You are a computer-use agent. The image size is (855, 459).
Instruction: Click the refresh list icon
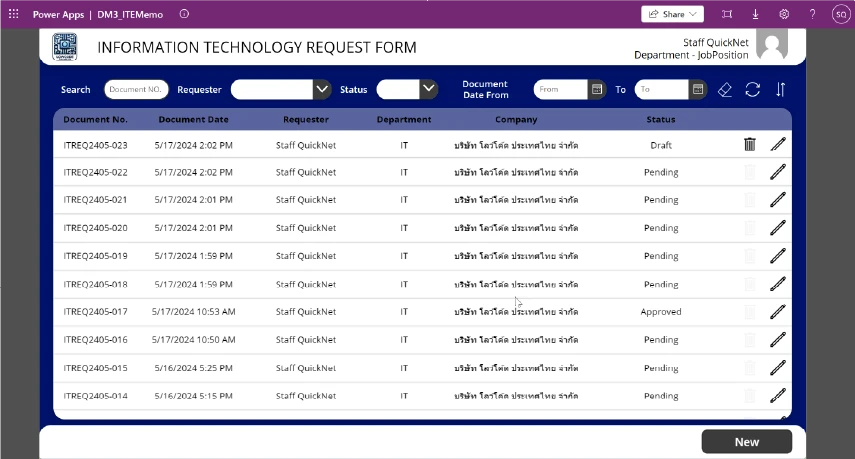click(753, 89)
